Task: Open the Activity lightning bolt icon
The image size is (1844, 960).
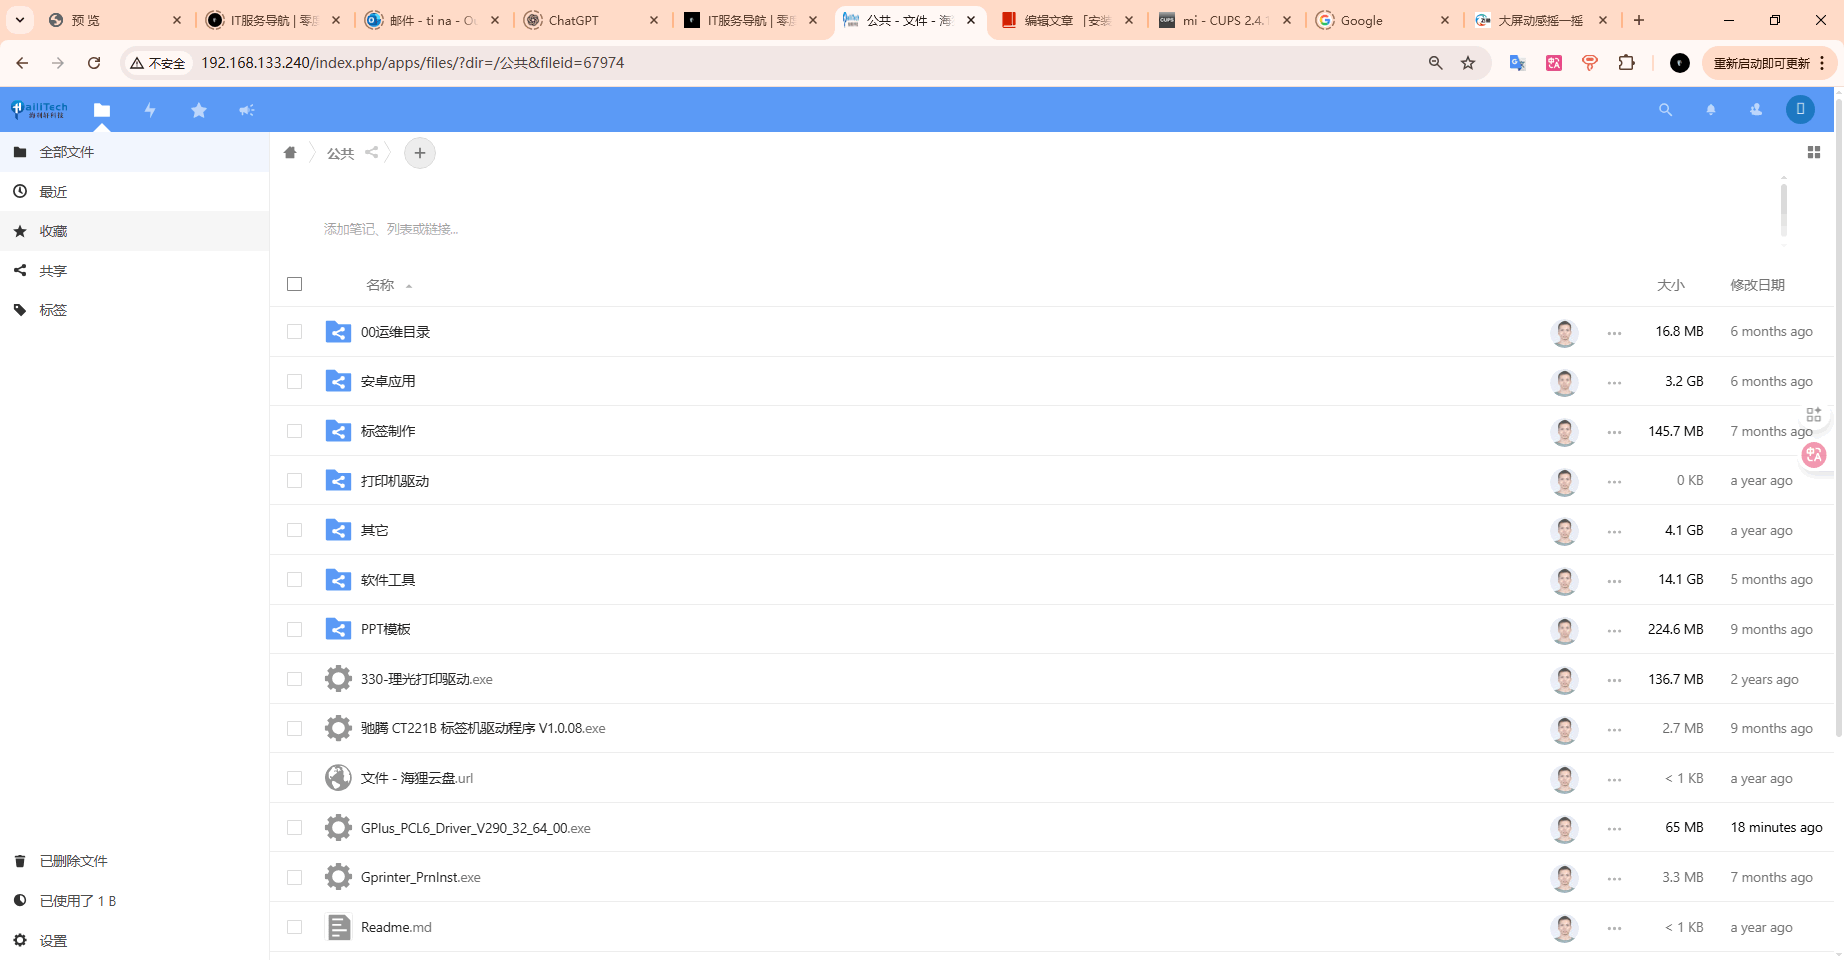Action: pos(150,110)
